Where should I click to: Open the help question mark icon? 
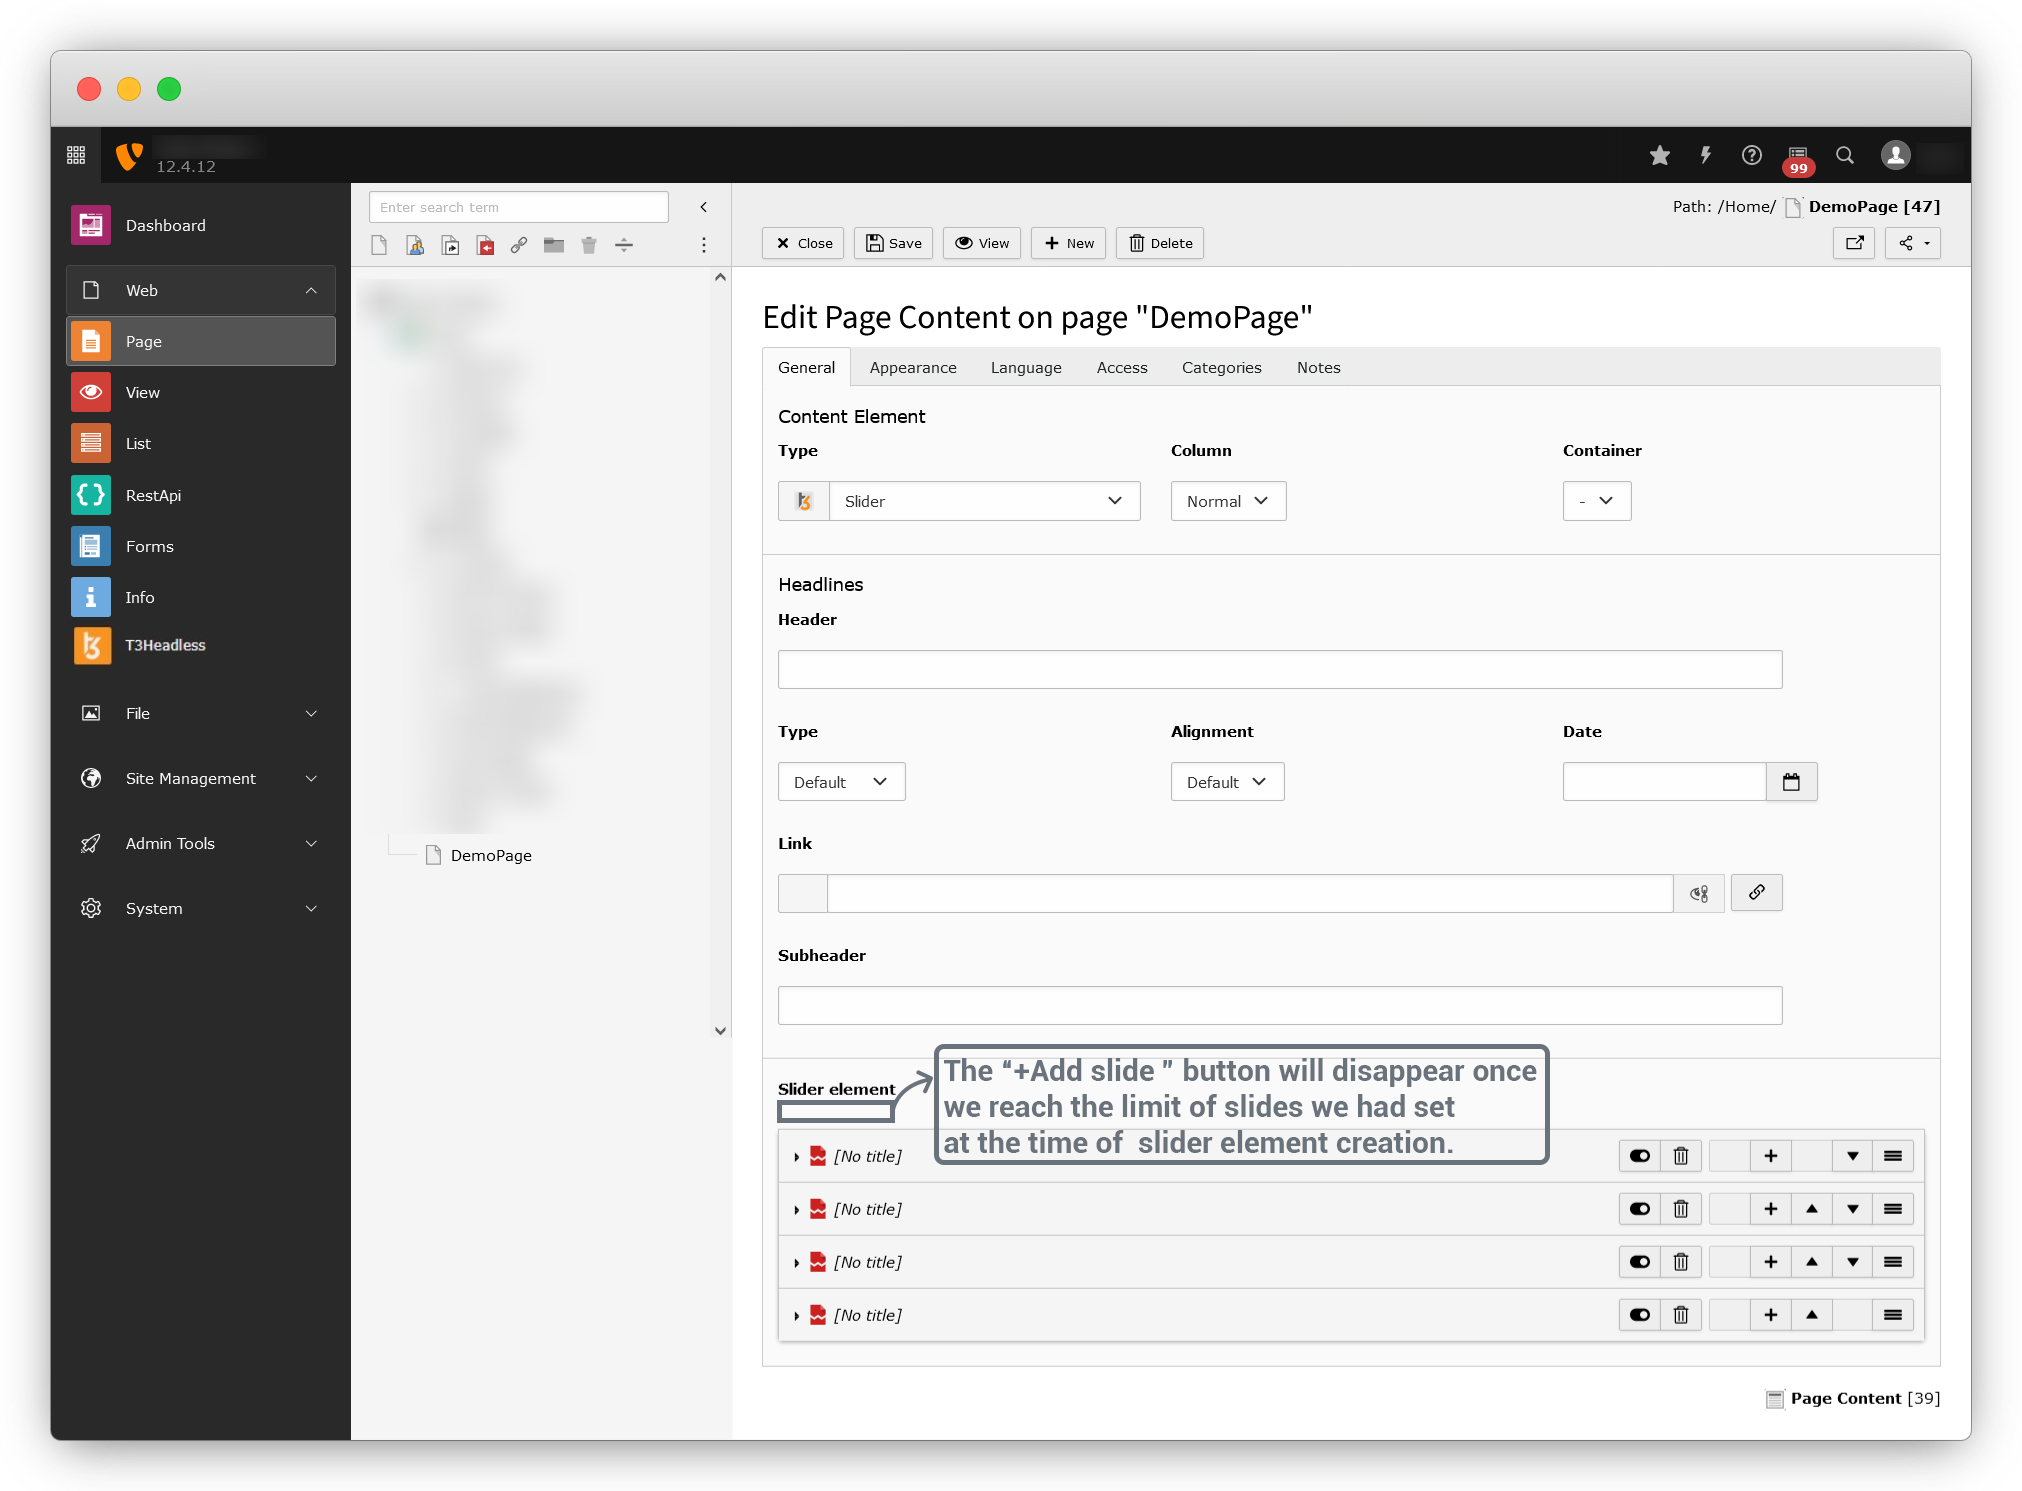pyautogui.click(x=1751, y=155)
